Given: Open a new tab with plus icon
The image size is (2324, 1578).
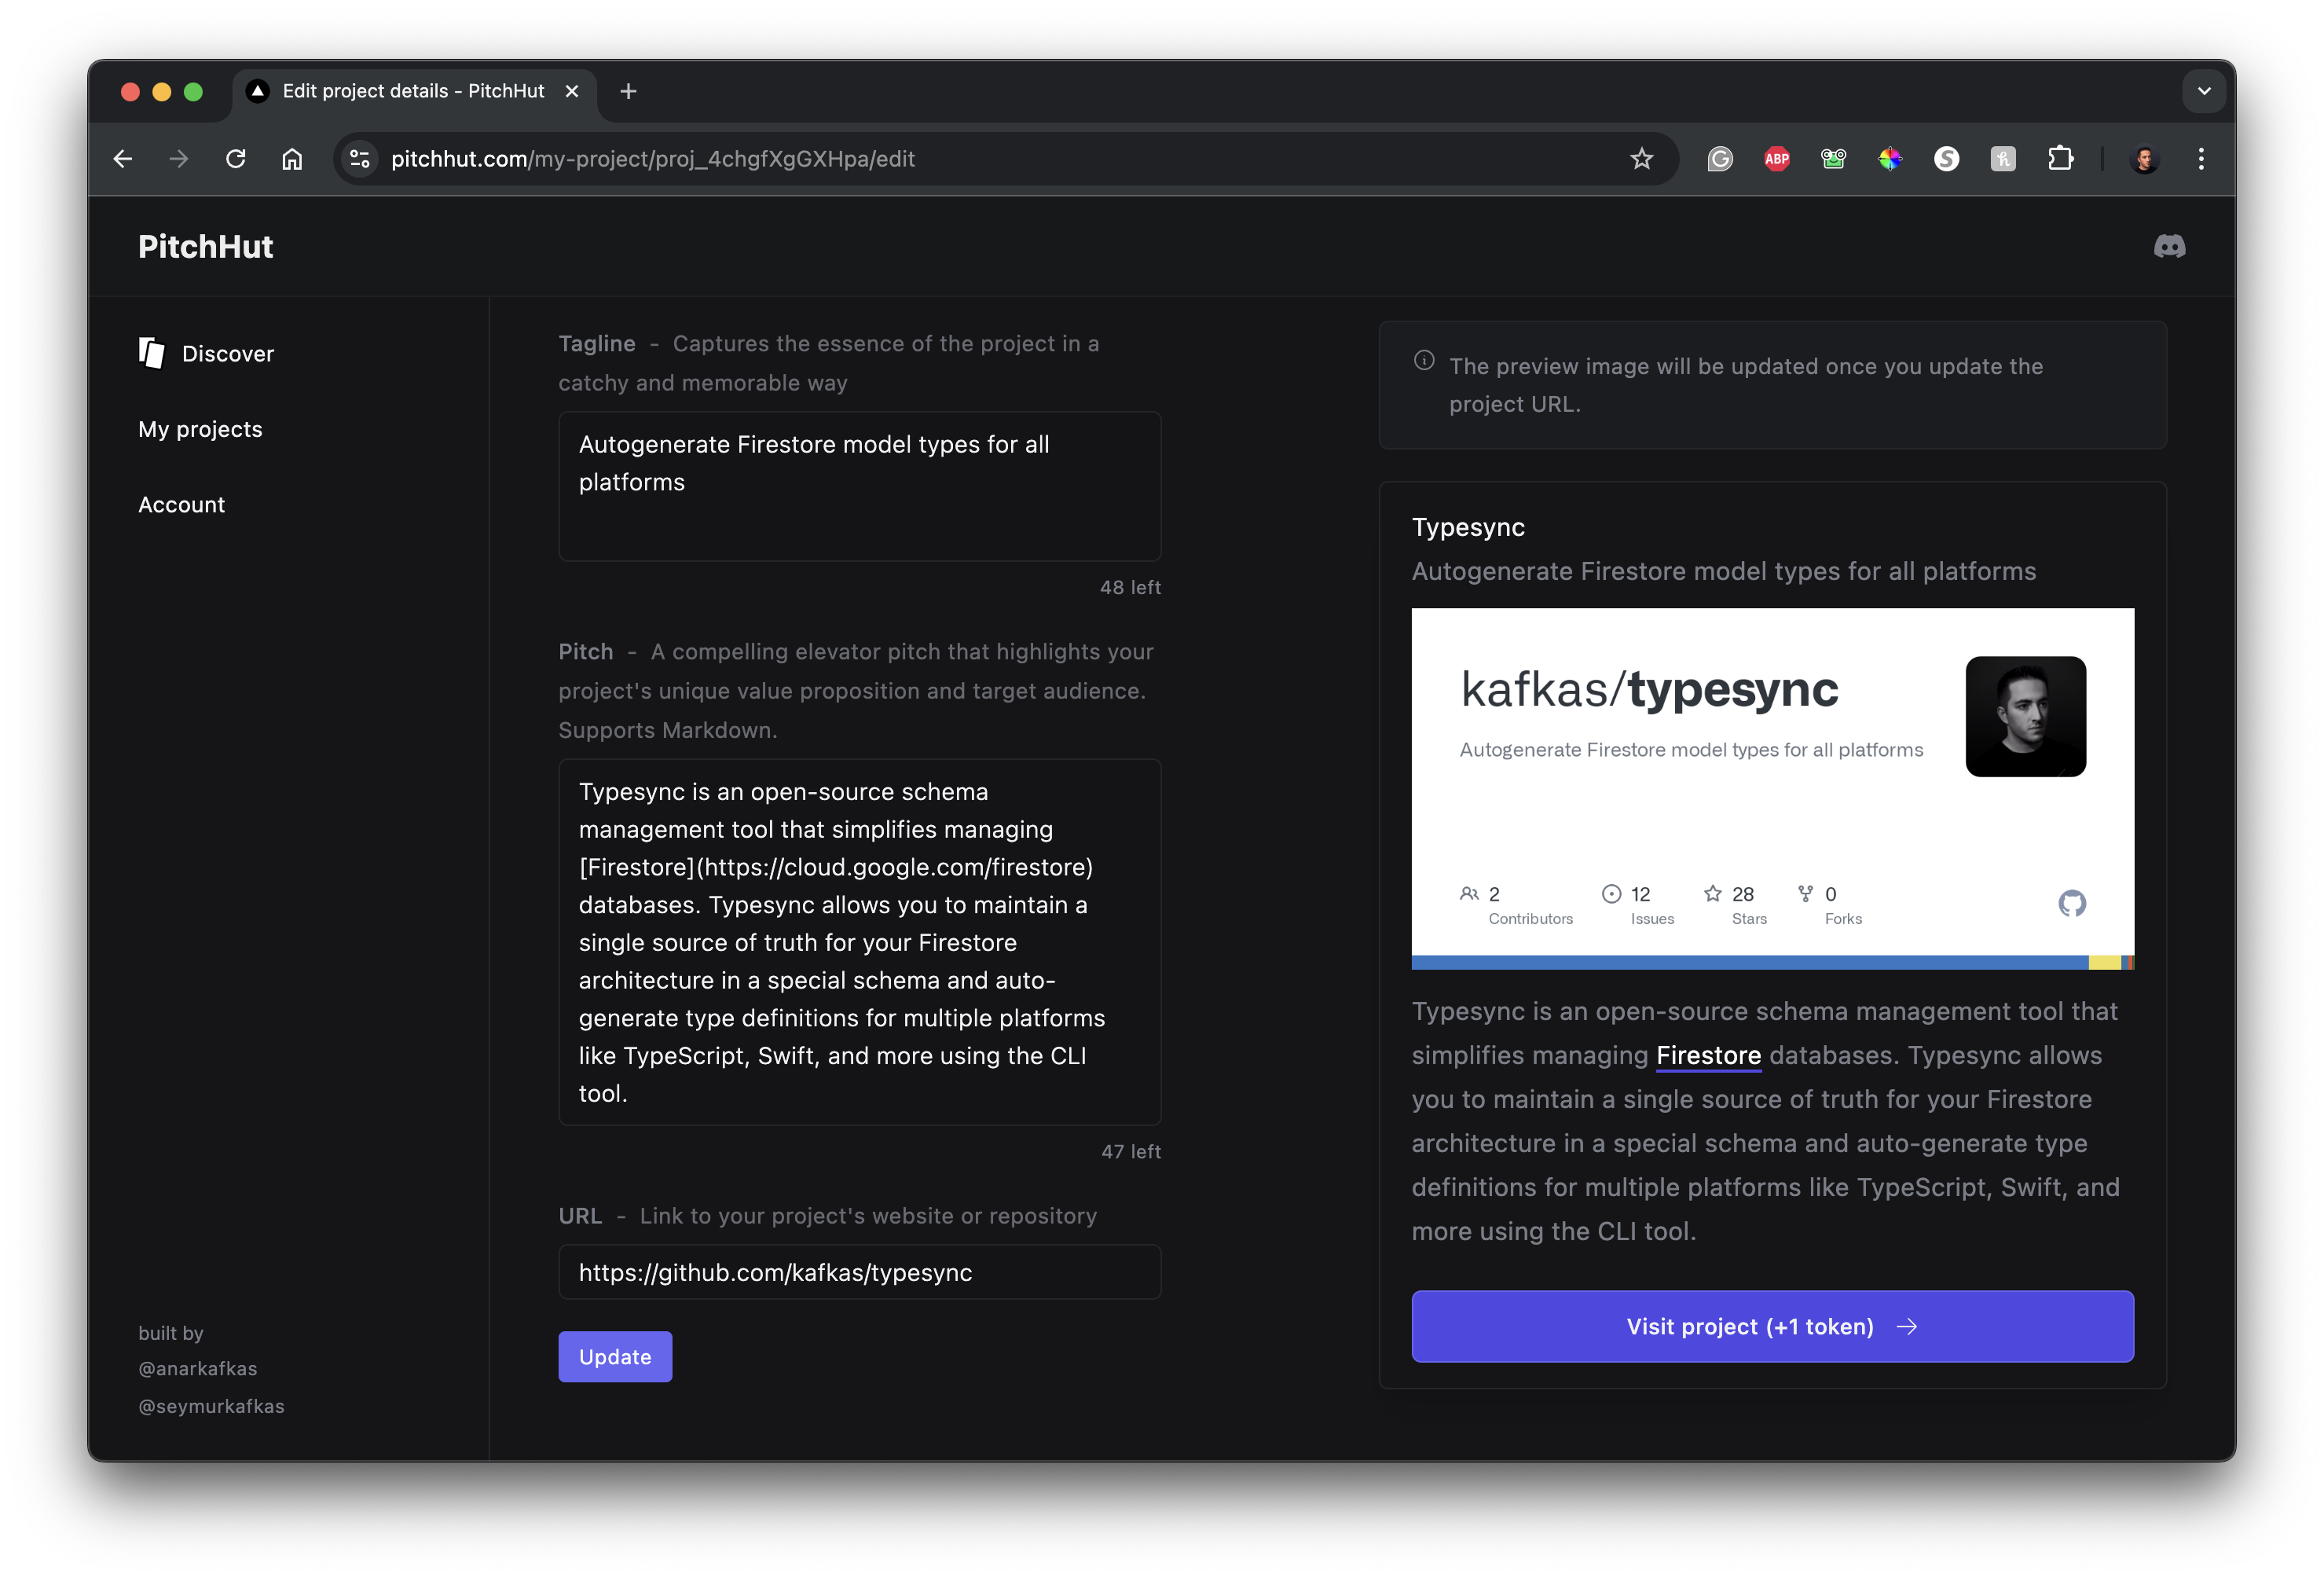Looking at the screenshot, I should [628, 91].
